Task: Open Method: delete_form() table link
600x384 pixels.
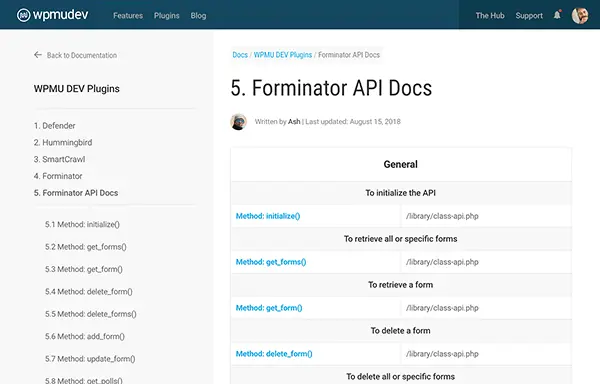Action: (x=274, y=354)
